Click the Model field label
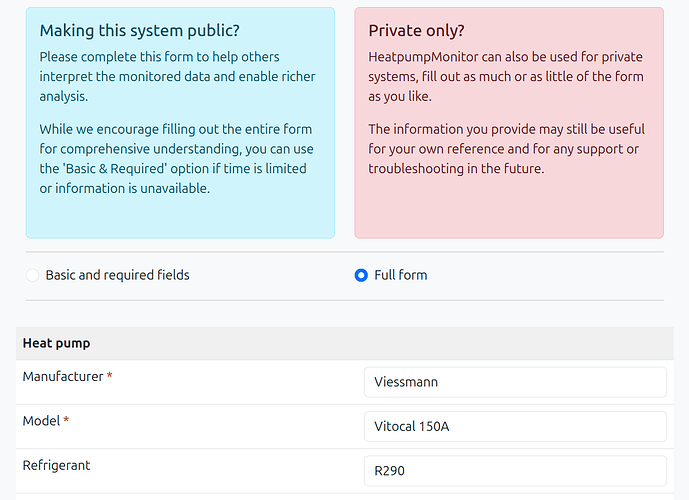The height and width of the screenshot is (500, 689). [x=41, y=421]
